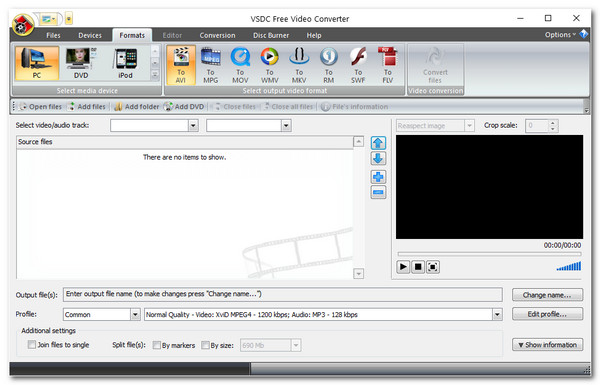Expand the second video/audio track dropdown

click(286, 126)
